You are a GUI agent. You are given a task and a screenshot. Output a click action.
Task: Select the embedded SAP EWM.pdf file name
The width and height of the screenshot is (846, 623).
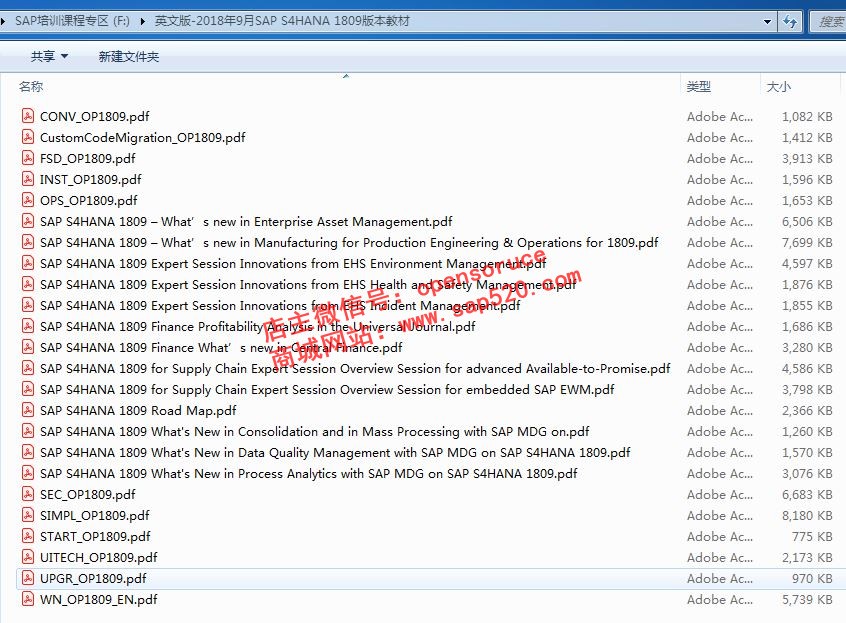(x=327, y=390)
